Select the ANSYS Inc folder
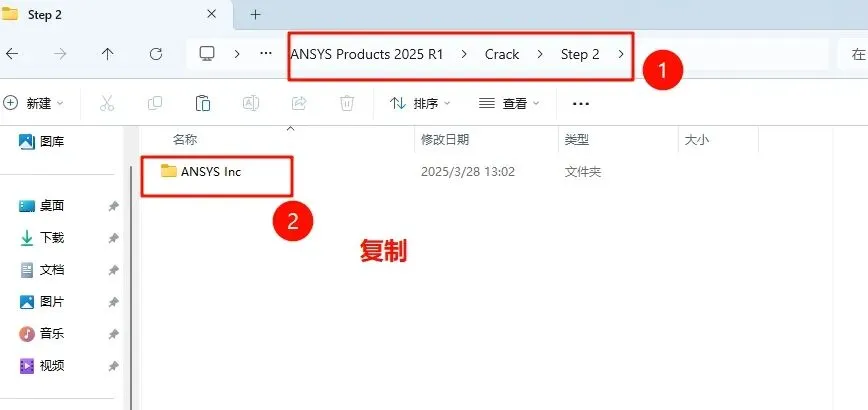Screen dimensions: 868x410 pos(211,172)
